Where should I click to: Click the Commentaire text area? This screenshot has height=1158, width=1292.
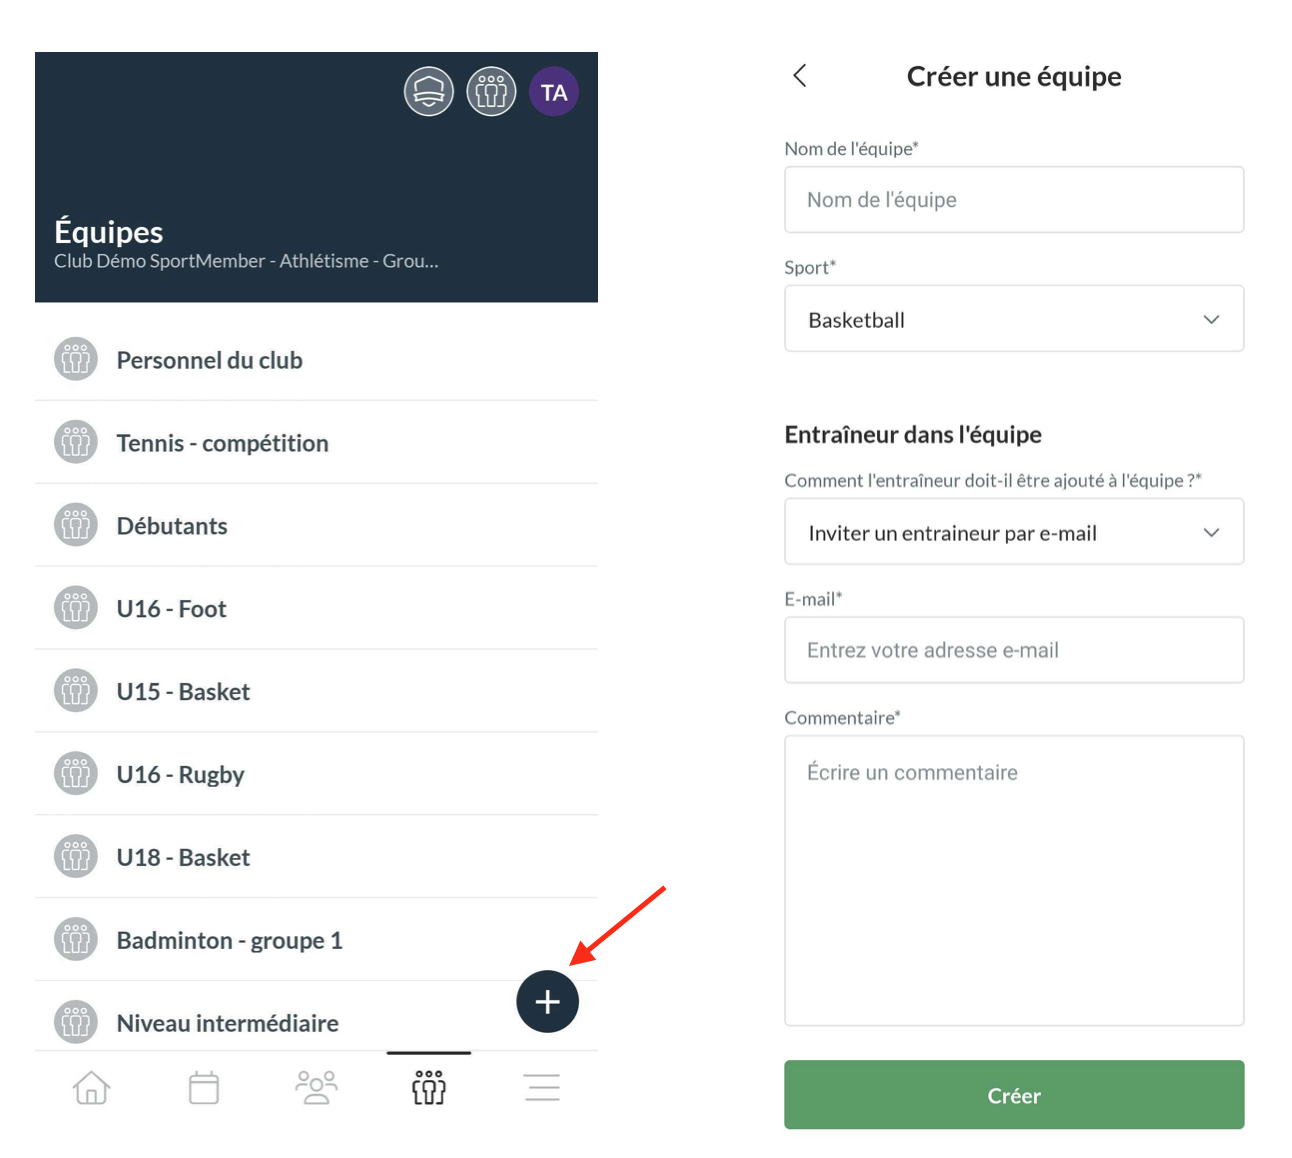point(1014,880)
